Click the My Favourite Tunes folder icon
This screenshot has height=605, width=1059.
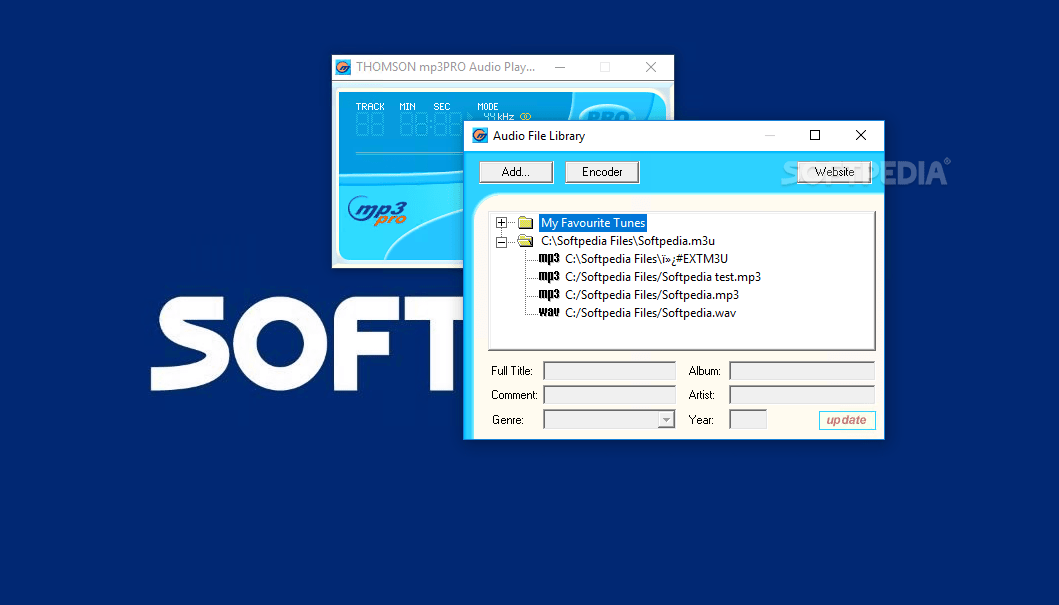(525, 222)
